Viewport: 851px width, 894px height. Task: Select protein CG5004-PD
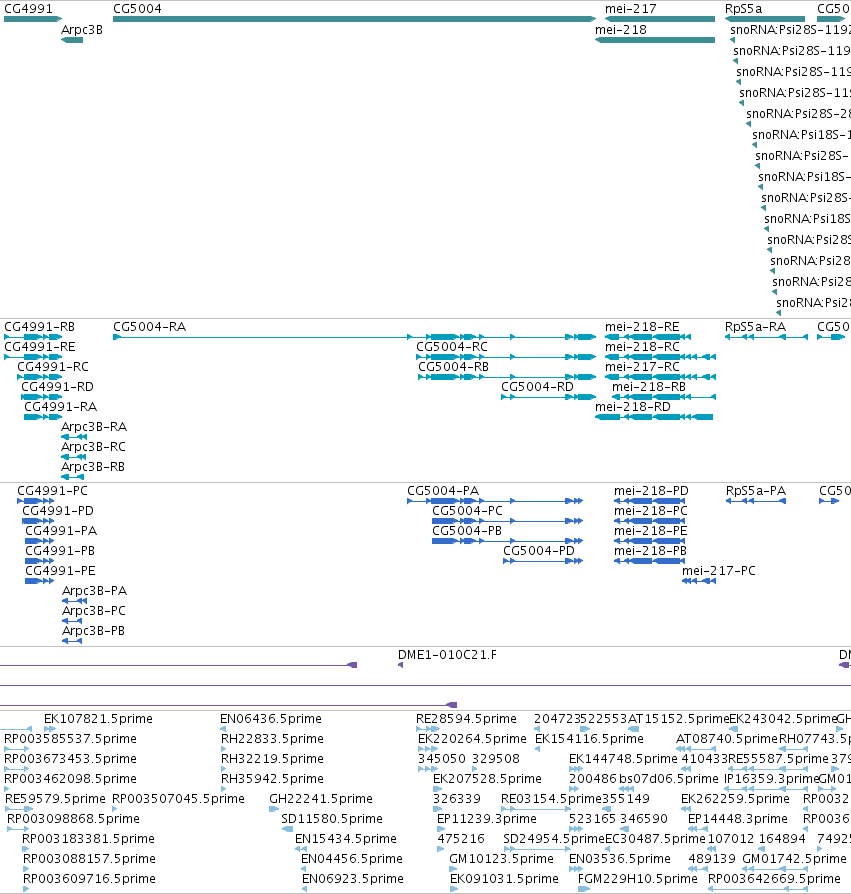click(539, 550)
